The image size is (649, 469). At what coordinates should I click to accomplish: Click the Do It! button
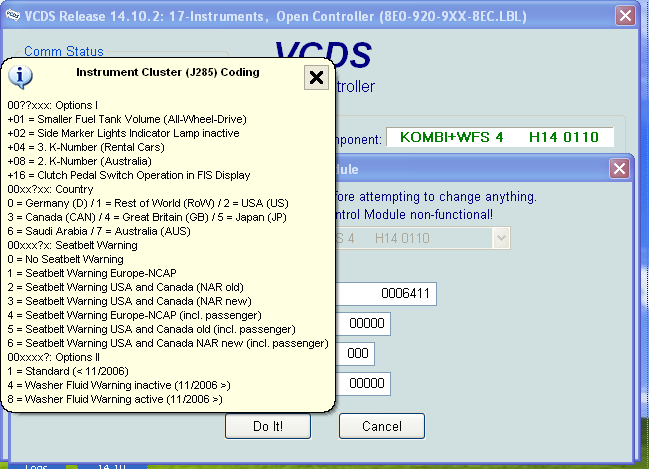(x=268, y=426)
